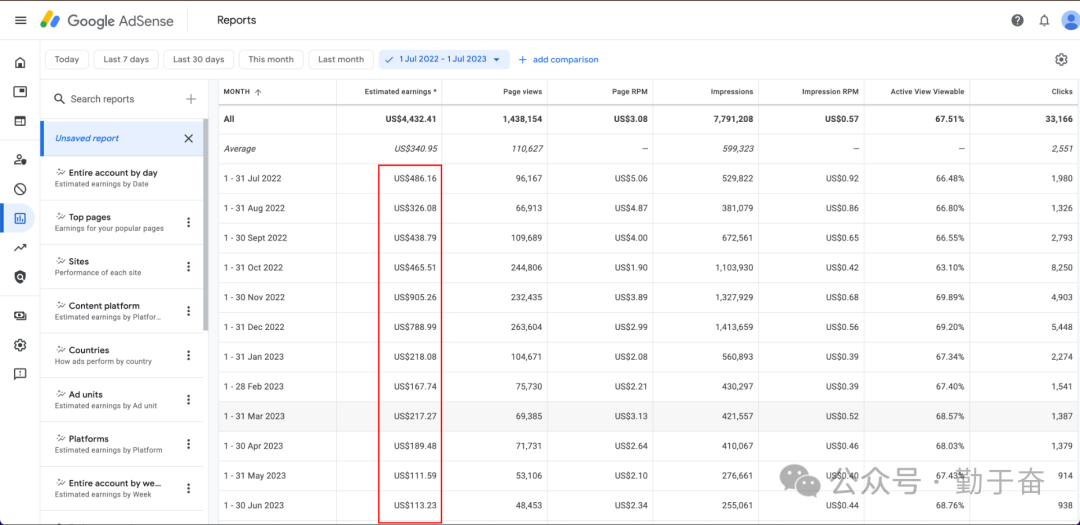Image resolution: width=1080 pixels, height=525 pixels.
Task: Open more options for Top pages
Action: pyautogui.click(x=188, y=223)
